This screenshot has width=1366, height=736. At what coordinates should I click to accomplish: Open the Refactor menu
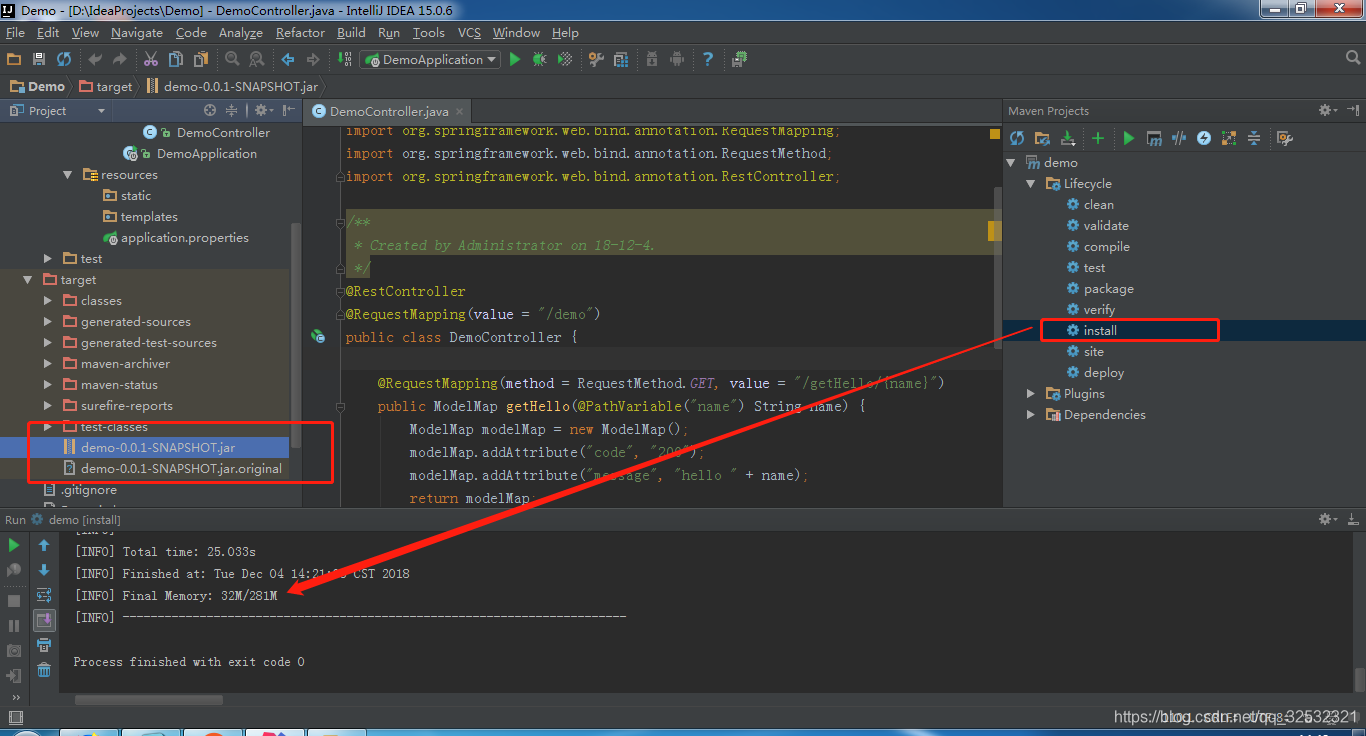(300, 33)
